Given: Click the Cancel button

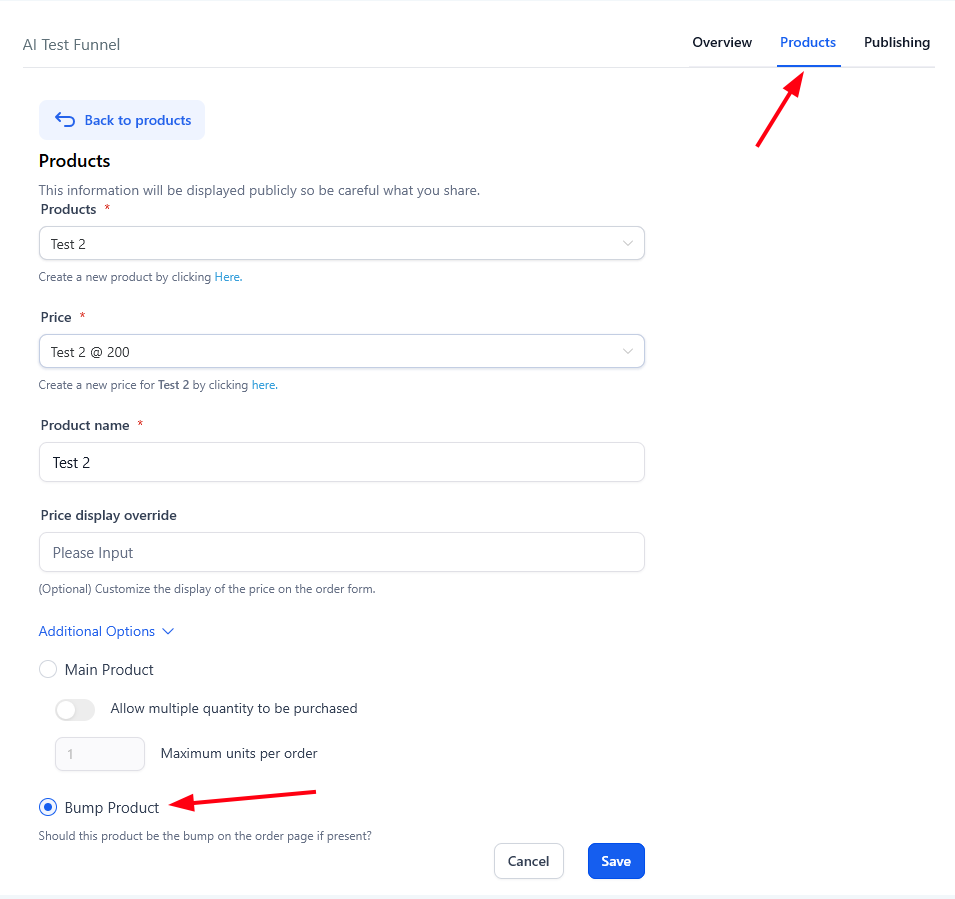Looking at the screenshot, I should [x=528, y=861].
